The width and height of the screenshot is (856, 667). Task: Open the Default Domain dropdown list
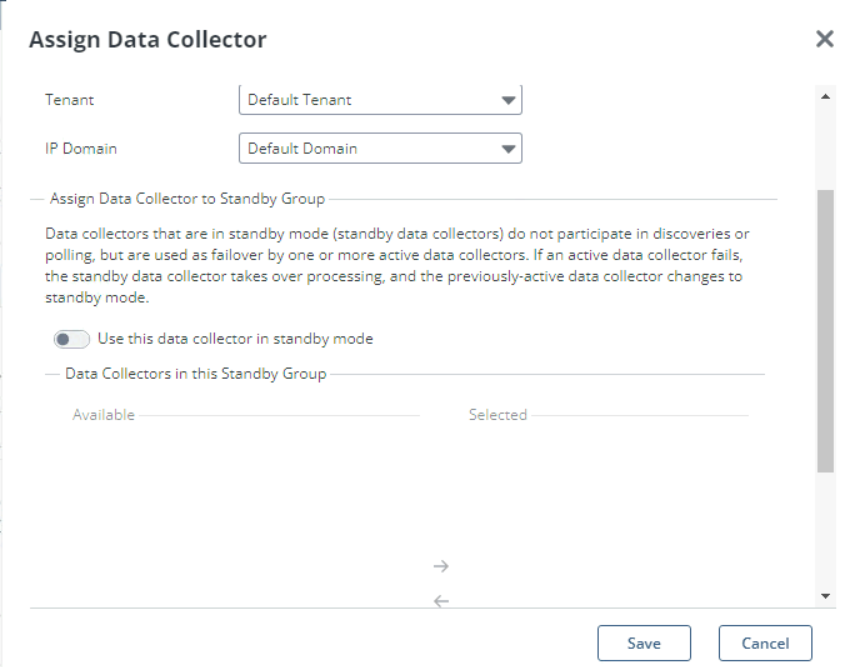[x=380, y=148]
